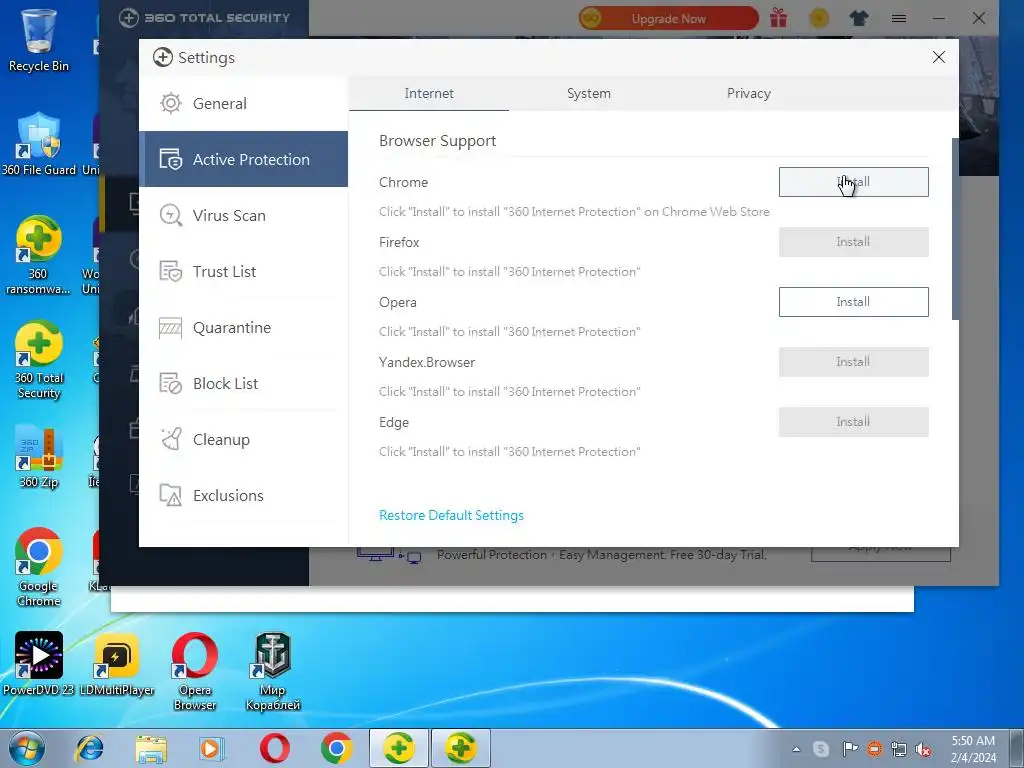Open Internet Explorer from taskbar
1024x768 pixels.
(89, 748)
